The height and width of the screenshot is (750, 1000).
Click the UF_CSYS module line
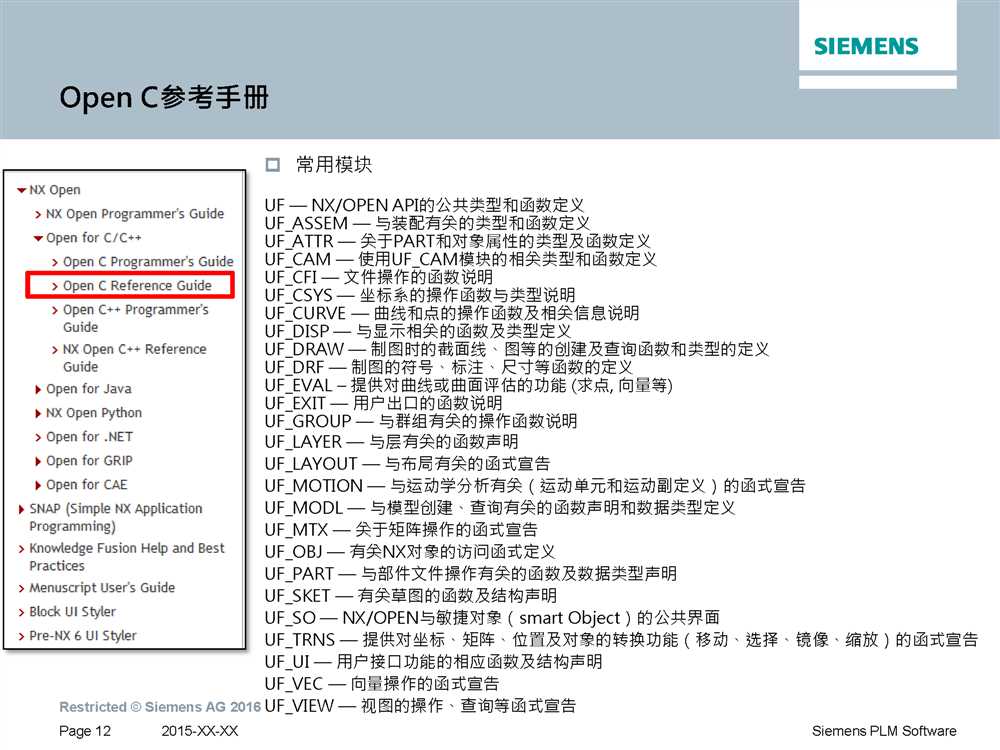420,295
